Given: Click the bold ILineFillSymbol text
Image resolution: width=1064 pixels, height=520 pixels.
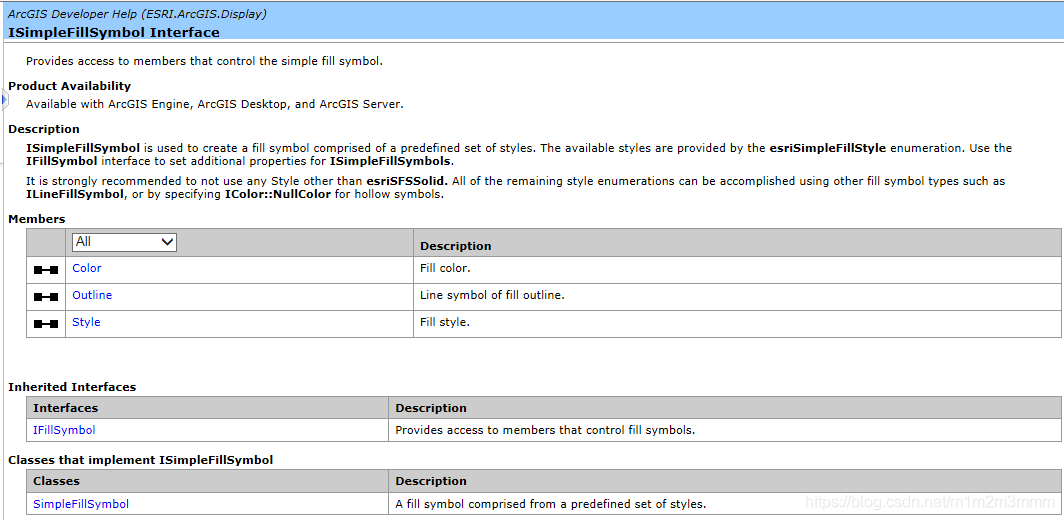Looking at the screenshot, I should [x=75, y=195].
